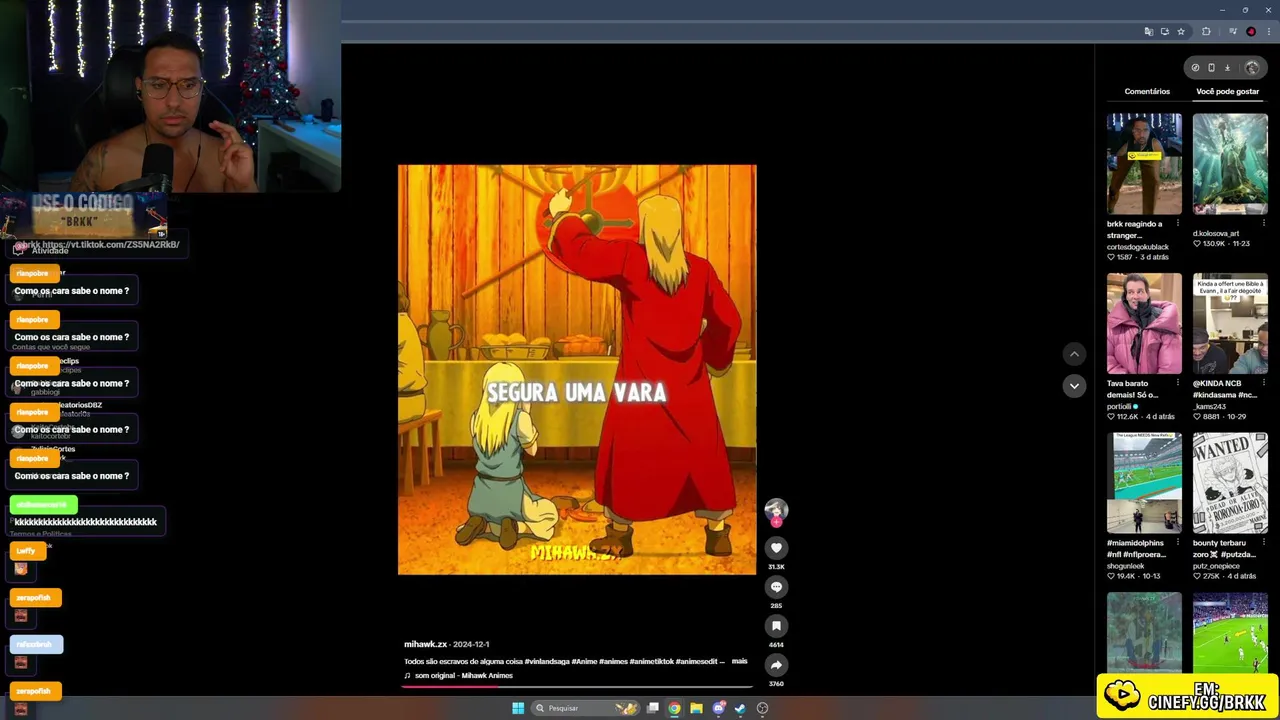The width and height of the screenshot is (1280, 720).
Task: Go to the next video with down arrow
Action: pyautogui.click(x=1074, y=386)
